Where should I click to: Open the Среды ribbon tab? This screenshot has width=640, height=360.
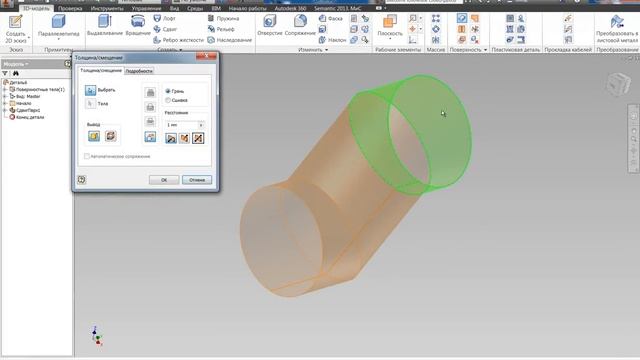(195, 8)
